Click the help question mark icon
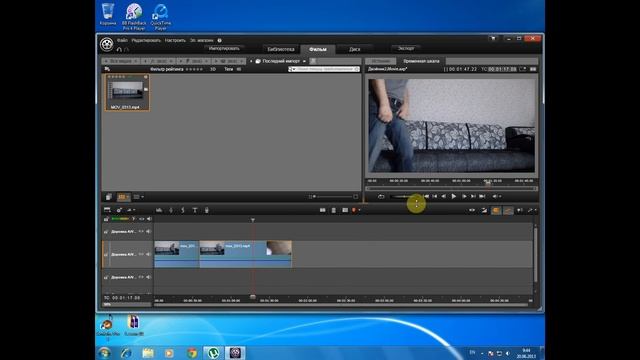Screen dimensions: 640x360 (x=220, y=40)
